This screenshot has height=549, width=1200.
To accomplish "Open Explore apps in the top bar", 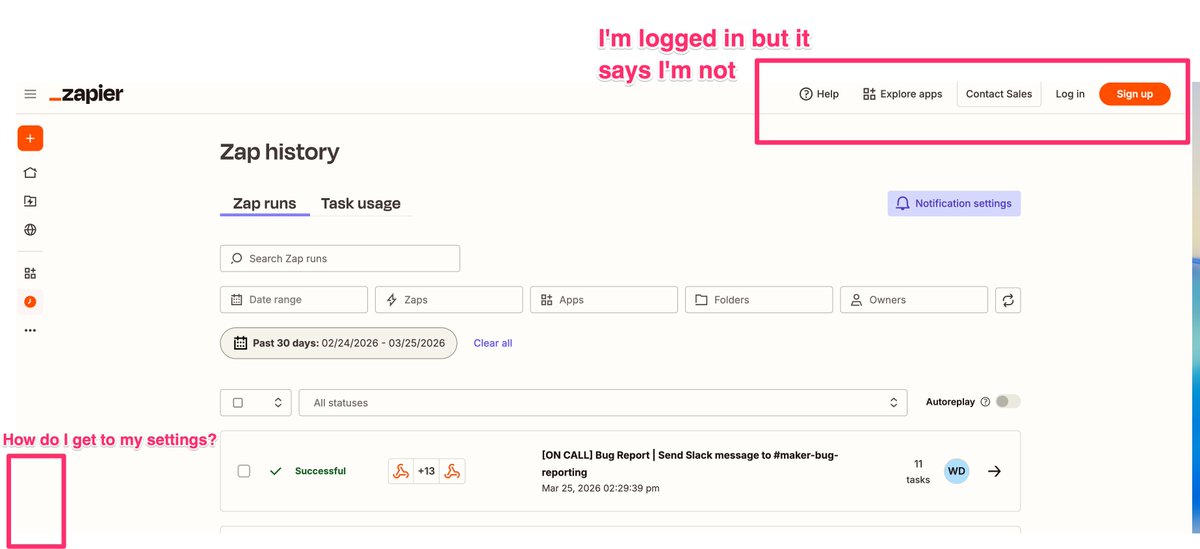I will tap(902, 94).
